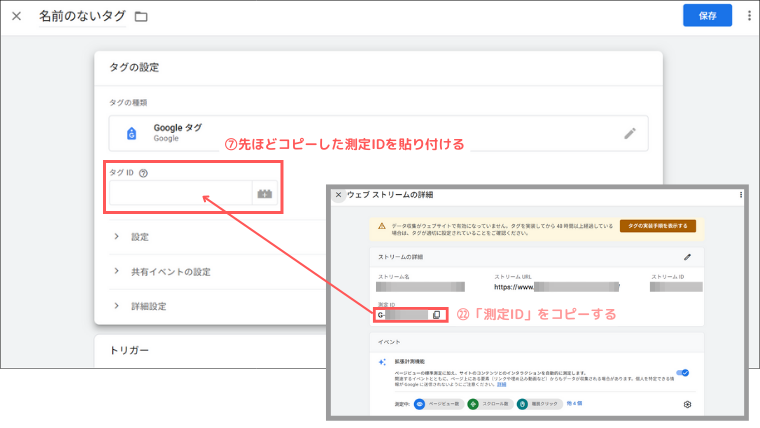Viewport: 760px width, 428px height.
Task: Open the variable picker next to タグ ID
Action: coord(265,193)
